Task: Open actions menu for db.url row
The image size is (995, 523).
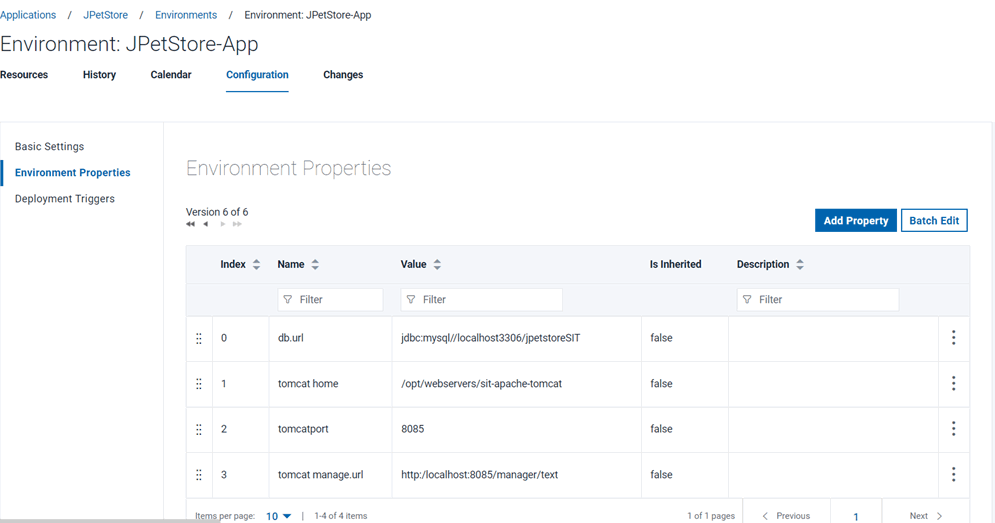Action: tap(953, 338)
